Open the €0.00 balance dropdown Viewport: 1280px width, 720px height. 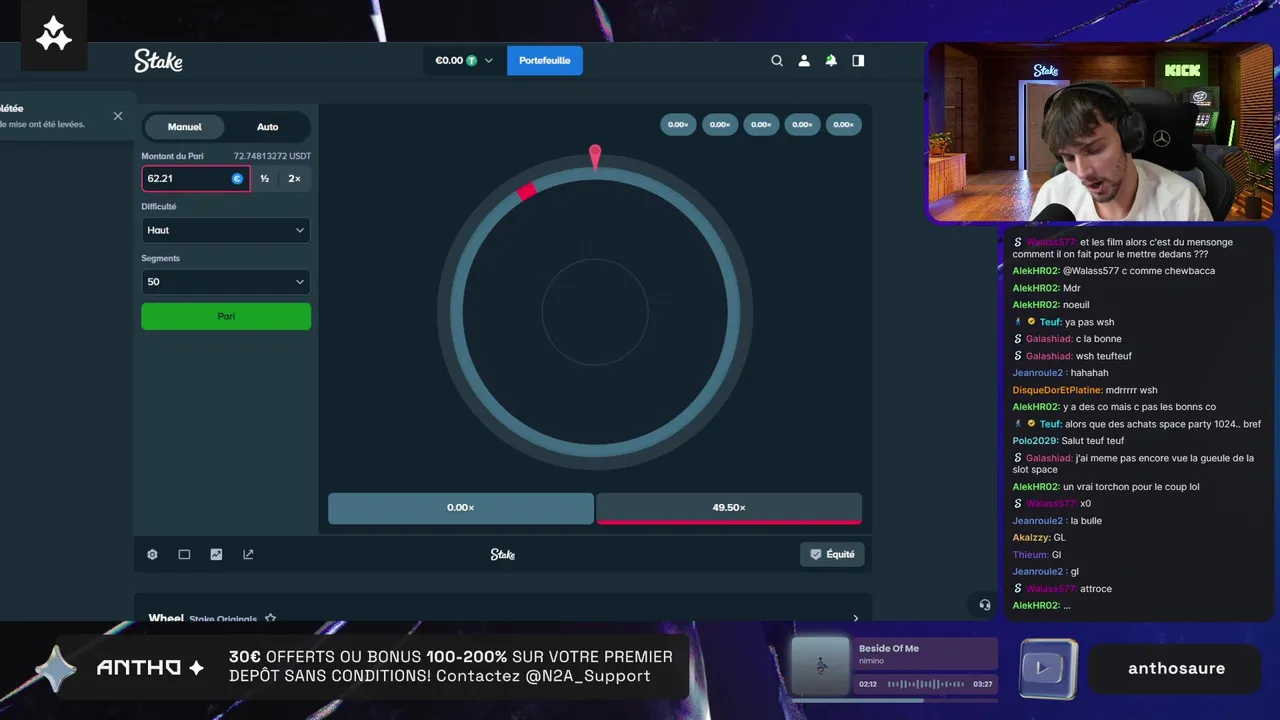(464, 61)
